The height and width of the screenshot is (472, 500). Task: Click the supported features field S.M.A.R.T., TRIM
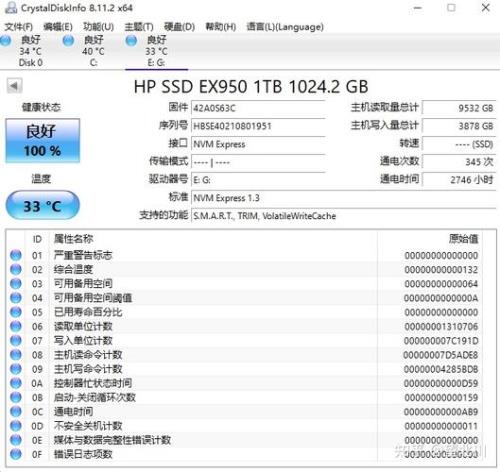pos(343,216)
